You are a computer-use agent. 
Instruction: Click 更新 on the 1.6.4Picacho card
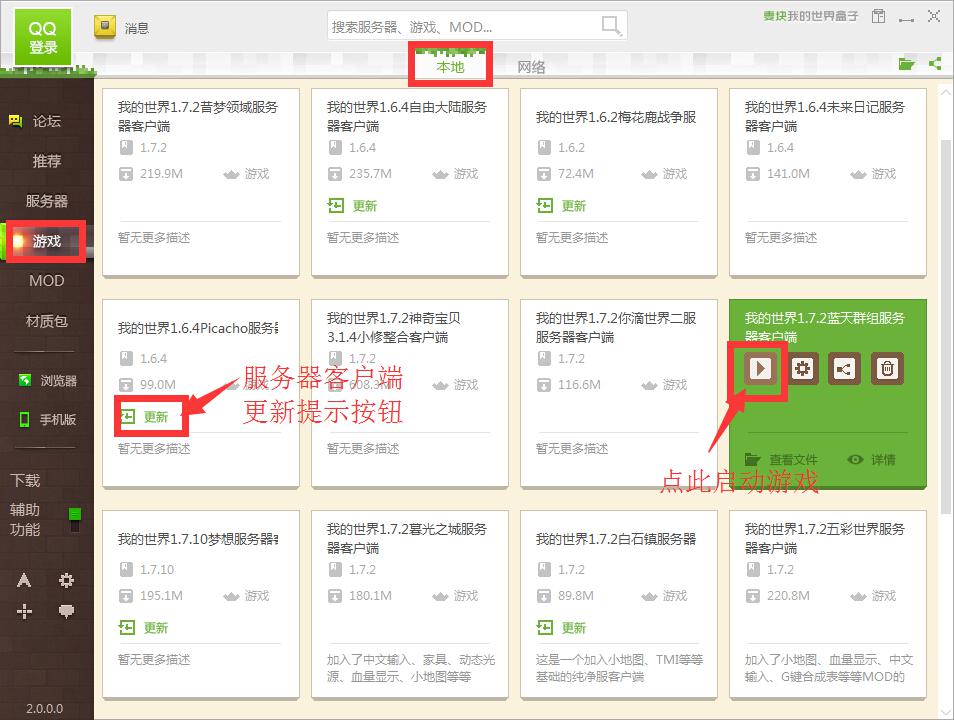144,417
